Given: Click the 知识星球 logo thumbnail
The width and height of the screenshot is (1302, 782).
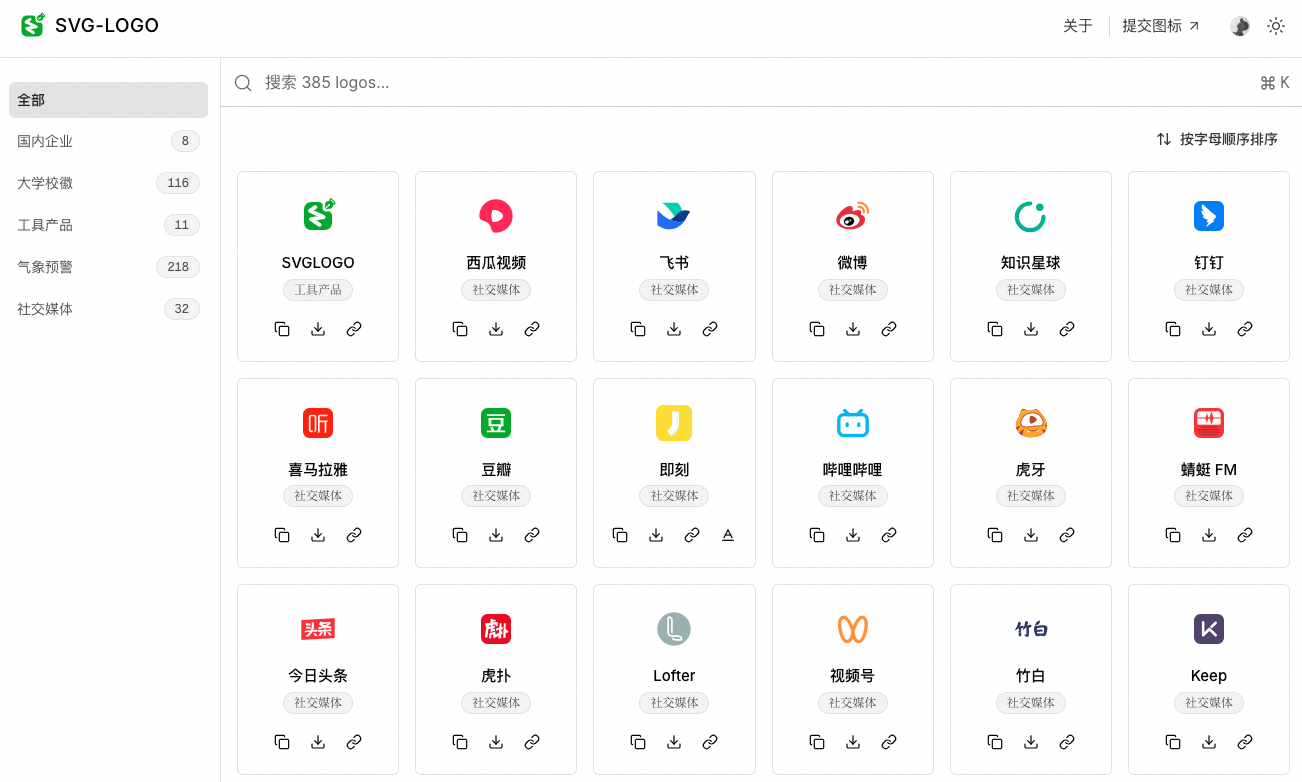Looking at the screenshot, I should tap(1031, 216).
